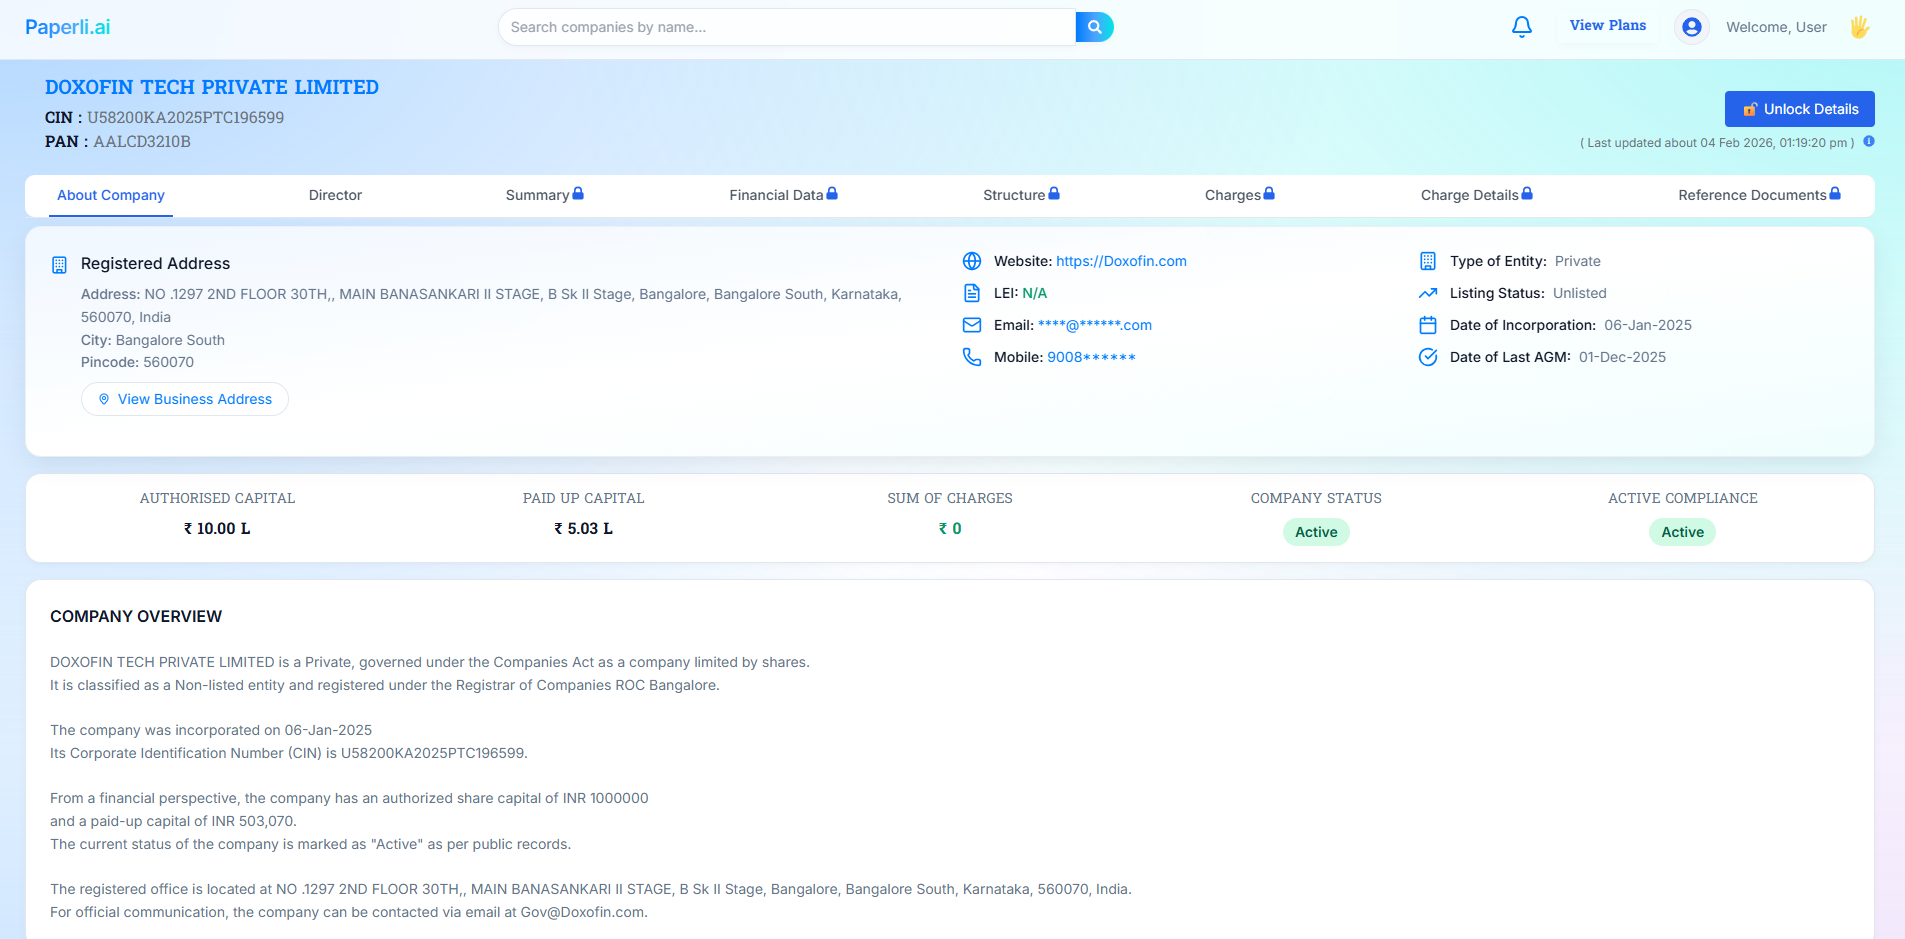Screen dimensions: 1905x939
Task: Open the https://Doxofin.com website link
Action: coord(1121,261)
